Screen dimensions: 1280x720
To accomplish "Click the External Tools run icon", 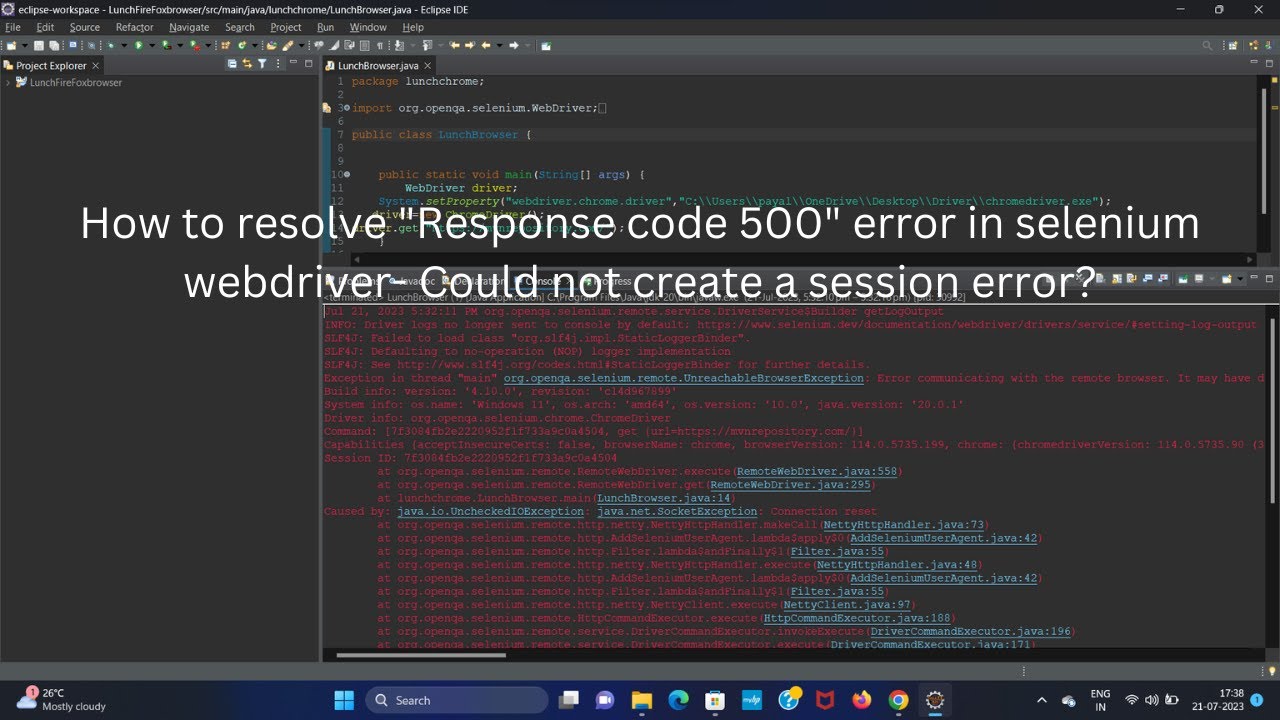I will tap(194, 45).
